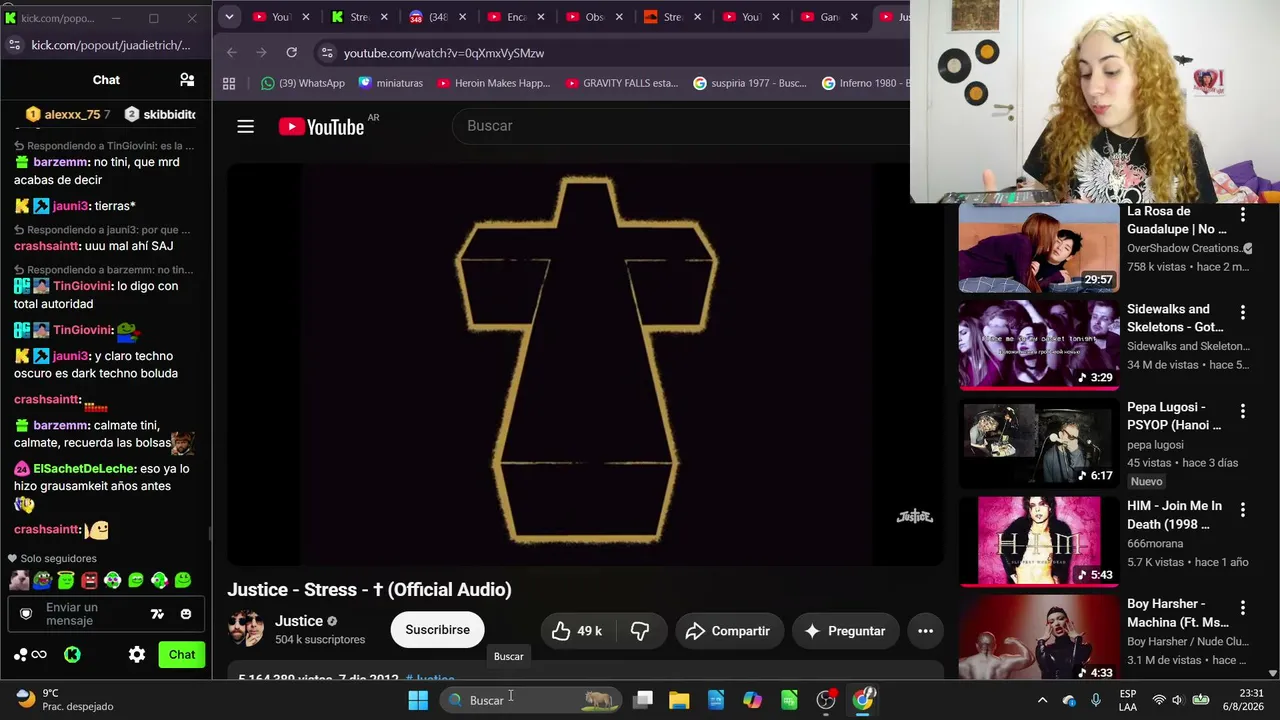This screenshot has width=1280, height=720.
Task: Reload the YouTube page
Action: click(x=291, y=53)
